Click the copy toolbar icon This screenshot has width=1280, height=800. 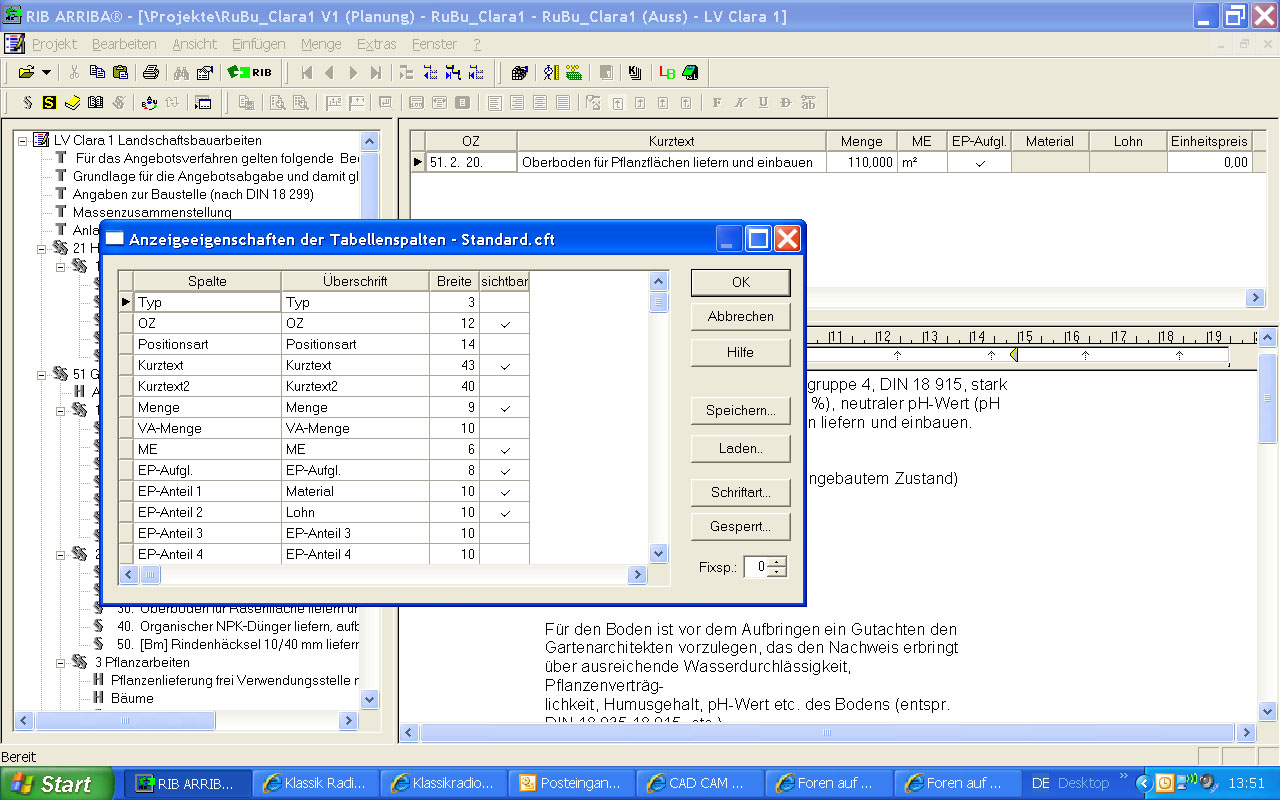(97, 72)
